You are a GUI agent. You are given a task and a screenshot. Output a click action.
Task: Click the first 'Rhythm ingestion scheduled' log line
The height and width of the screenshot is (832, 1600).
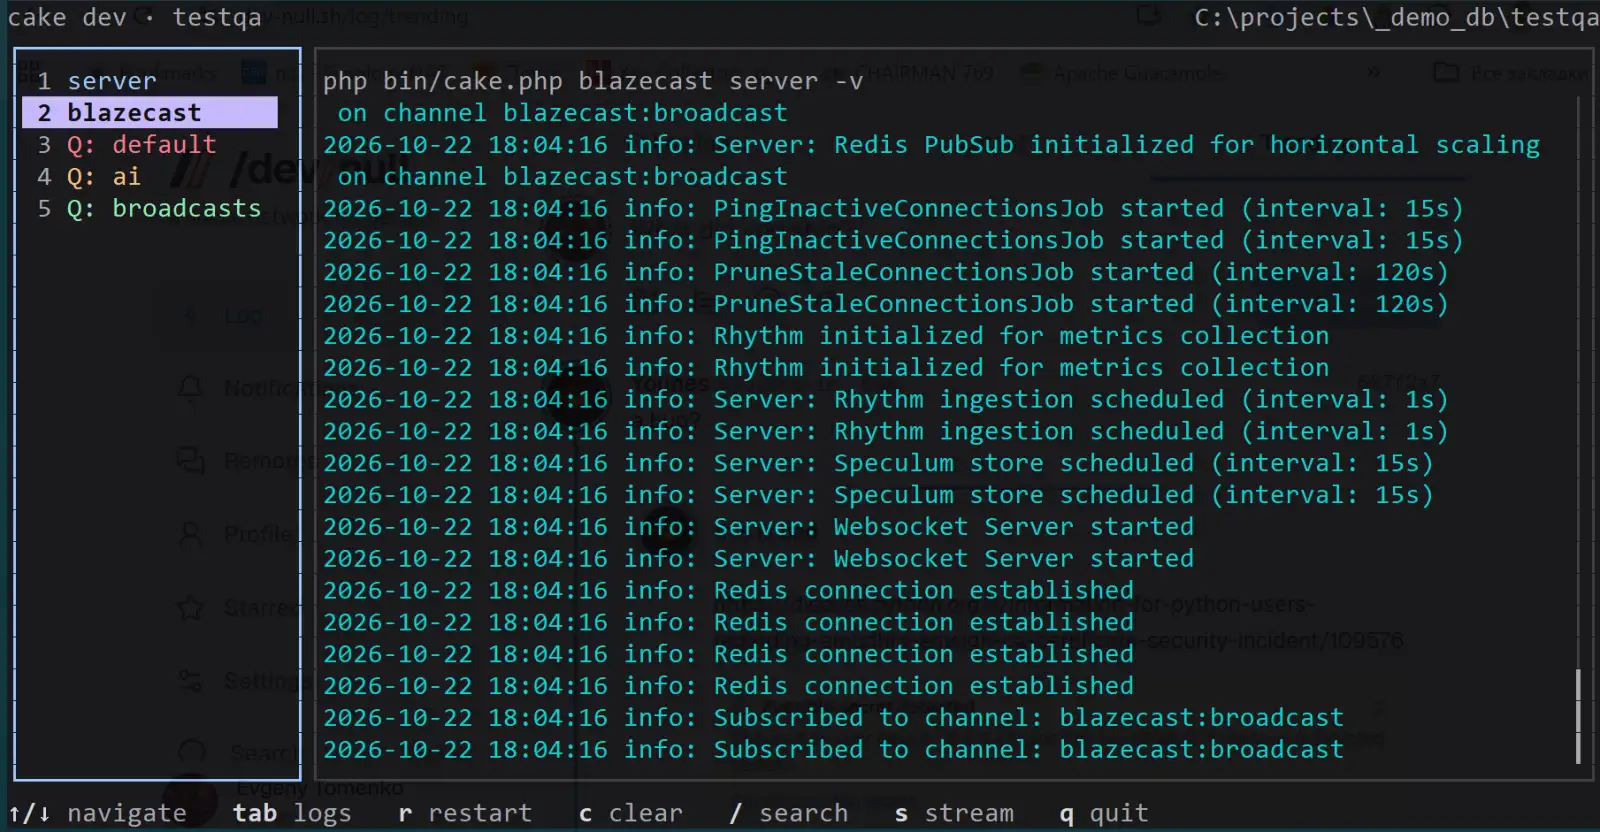tap(885, 399)
